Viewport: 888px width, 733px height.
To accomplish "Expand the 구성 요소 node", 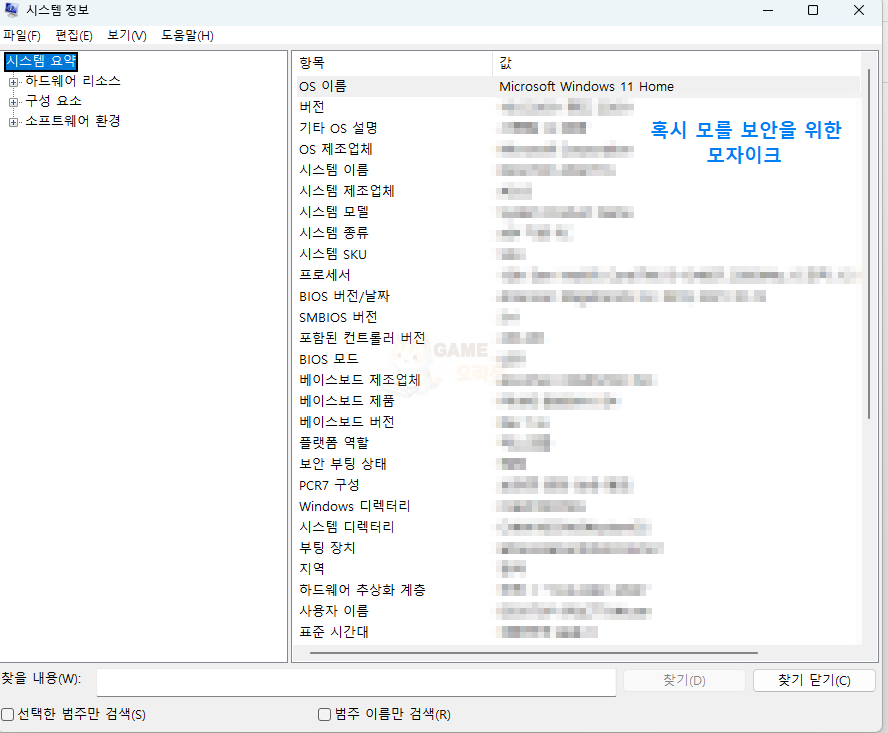I will [13, 103].
